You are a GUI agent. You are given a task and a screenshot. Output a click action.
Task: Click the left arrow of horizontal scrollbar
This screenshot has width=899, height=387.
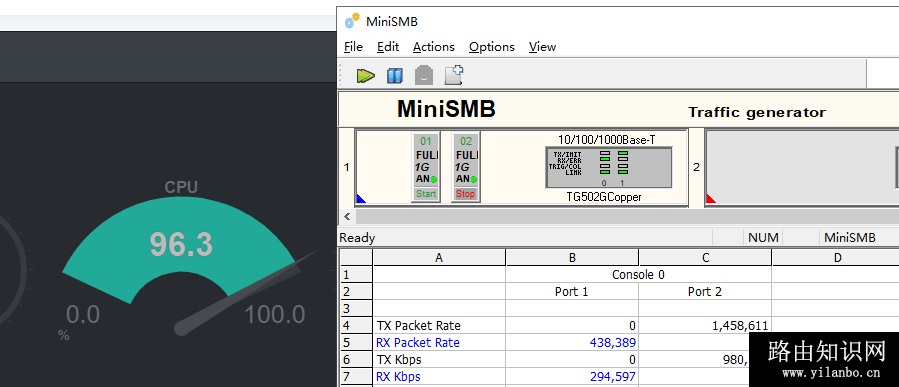tap(346, 216)
